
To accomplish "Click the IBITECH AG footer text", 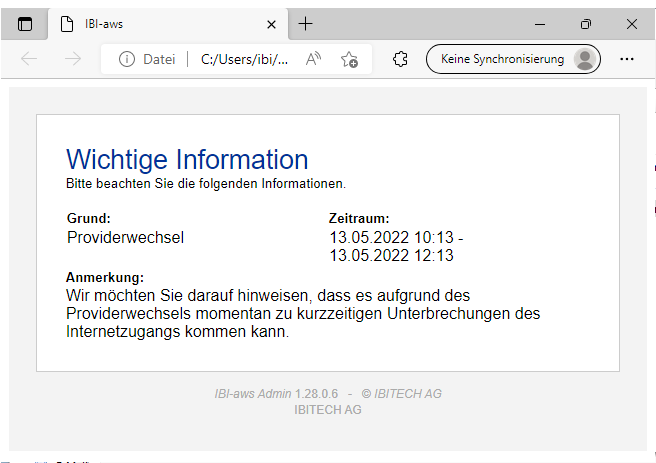I will click(327, 410).
